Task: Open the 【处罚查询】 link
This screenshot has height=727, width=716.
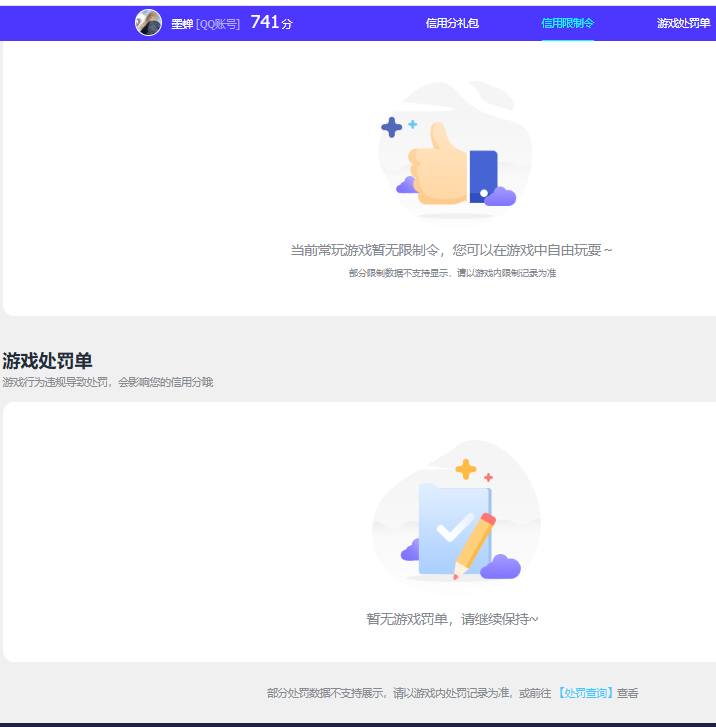Action: (x=584, y=693)
